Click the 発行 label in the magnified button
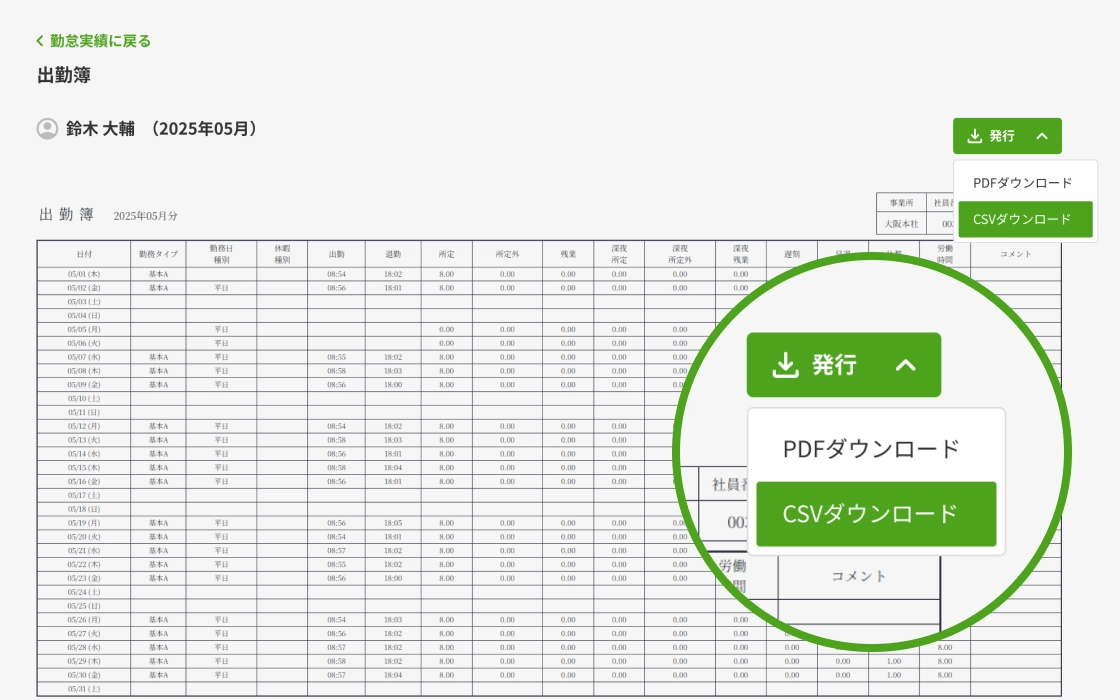The image size is (1120, 700). tap(834, 366)
